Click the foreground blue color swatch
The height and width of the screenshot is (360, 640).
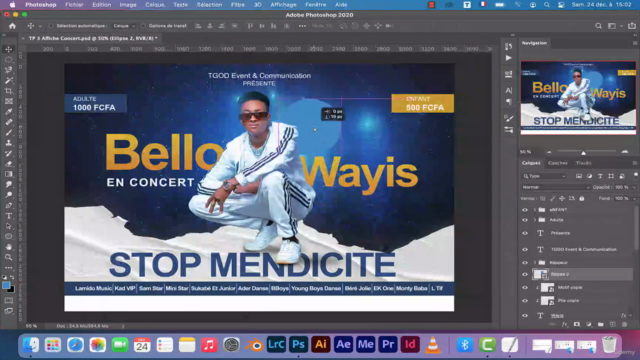[x=6, y=285]
